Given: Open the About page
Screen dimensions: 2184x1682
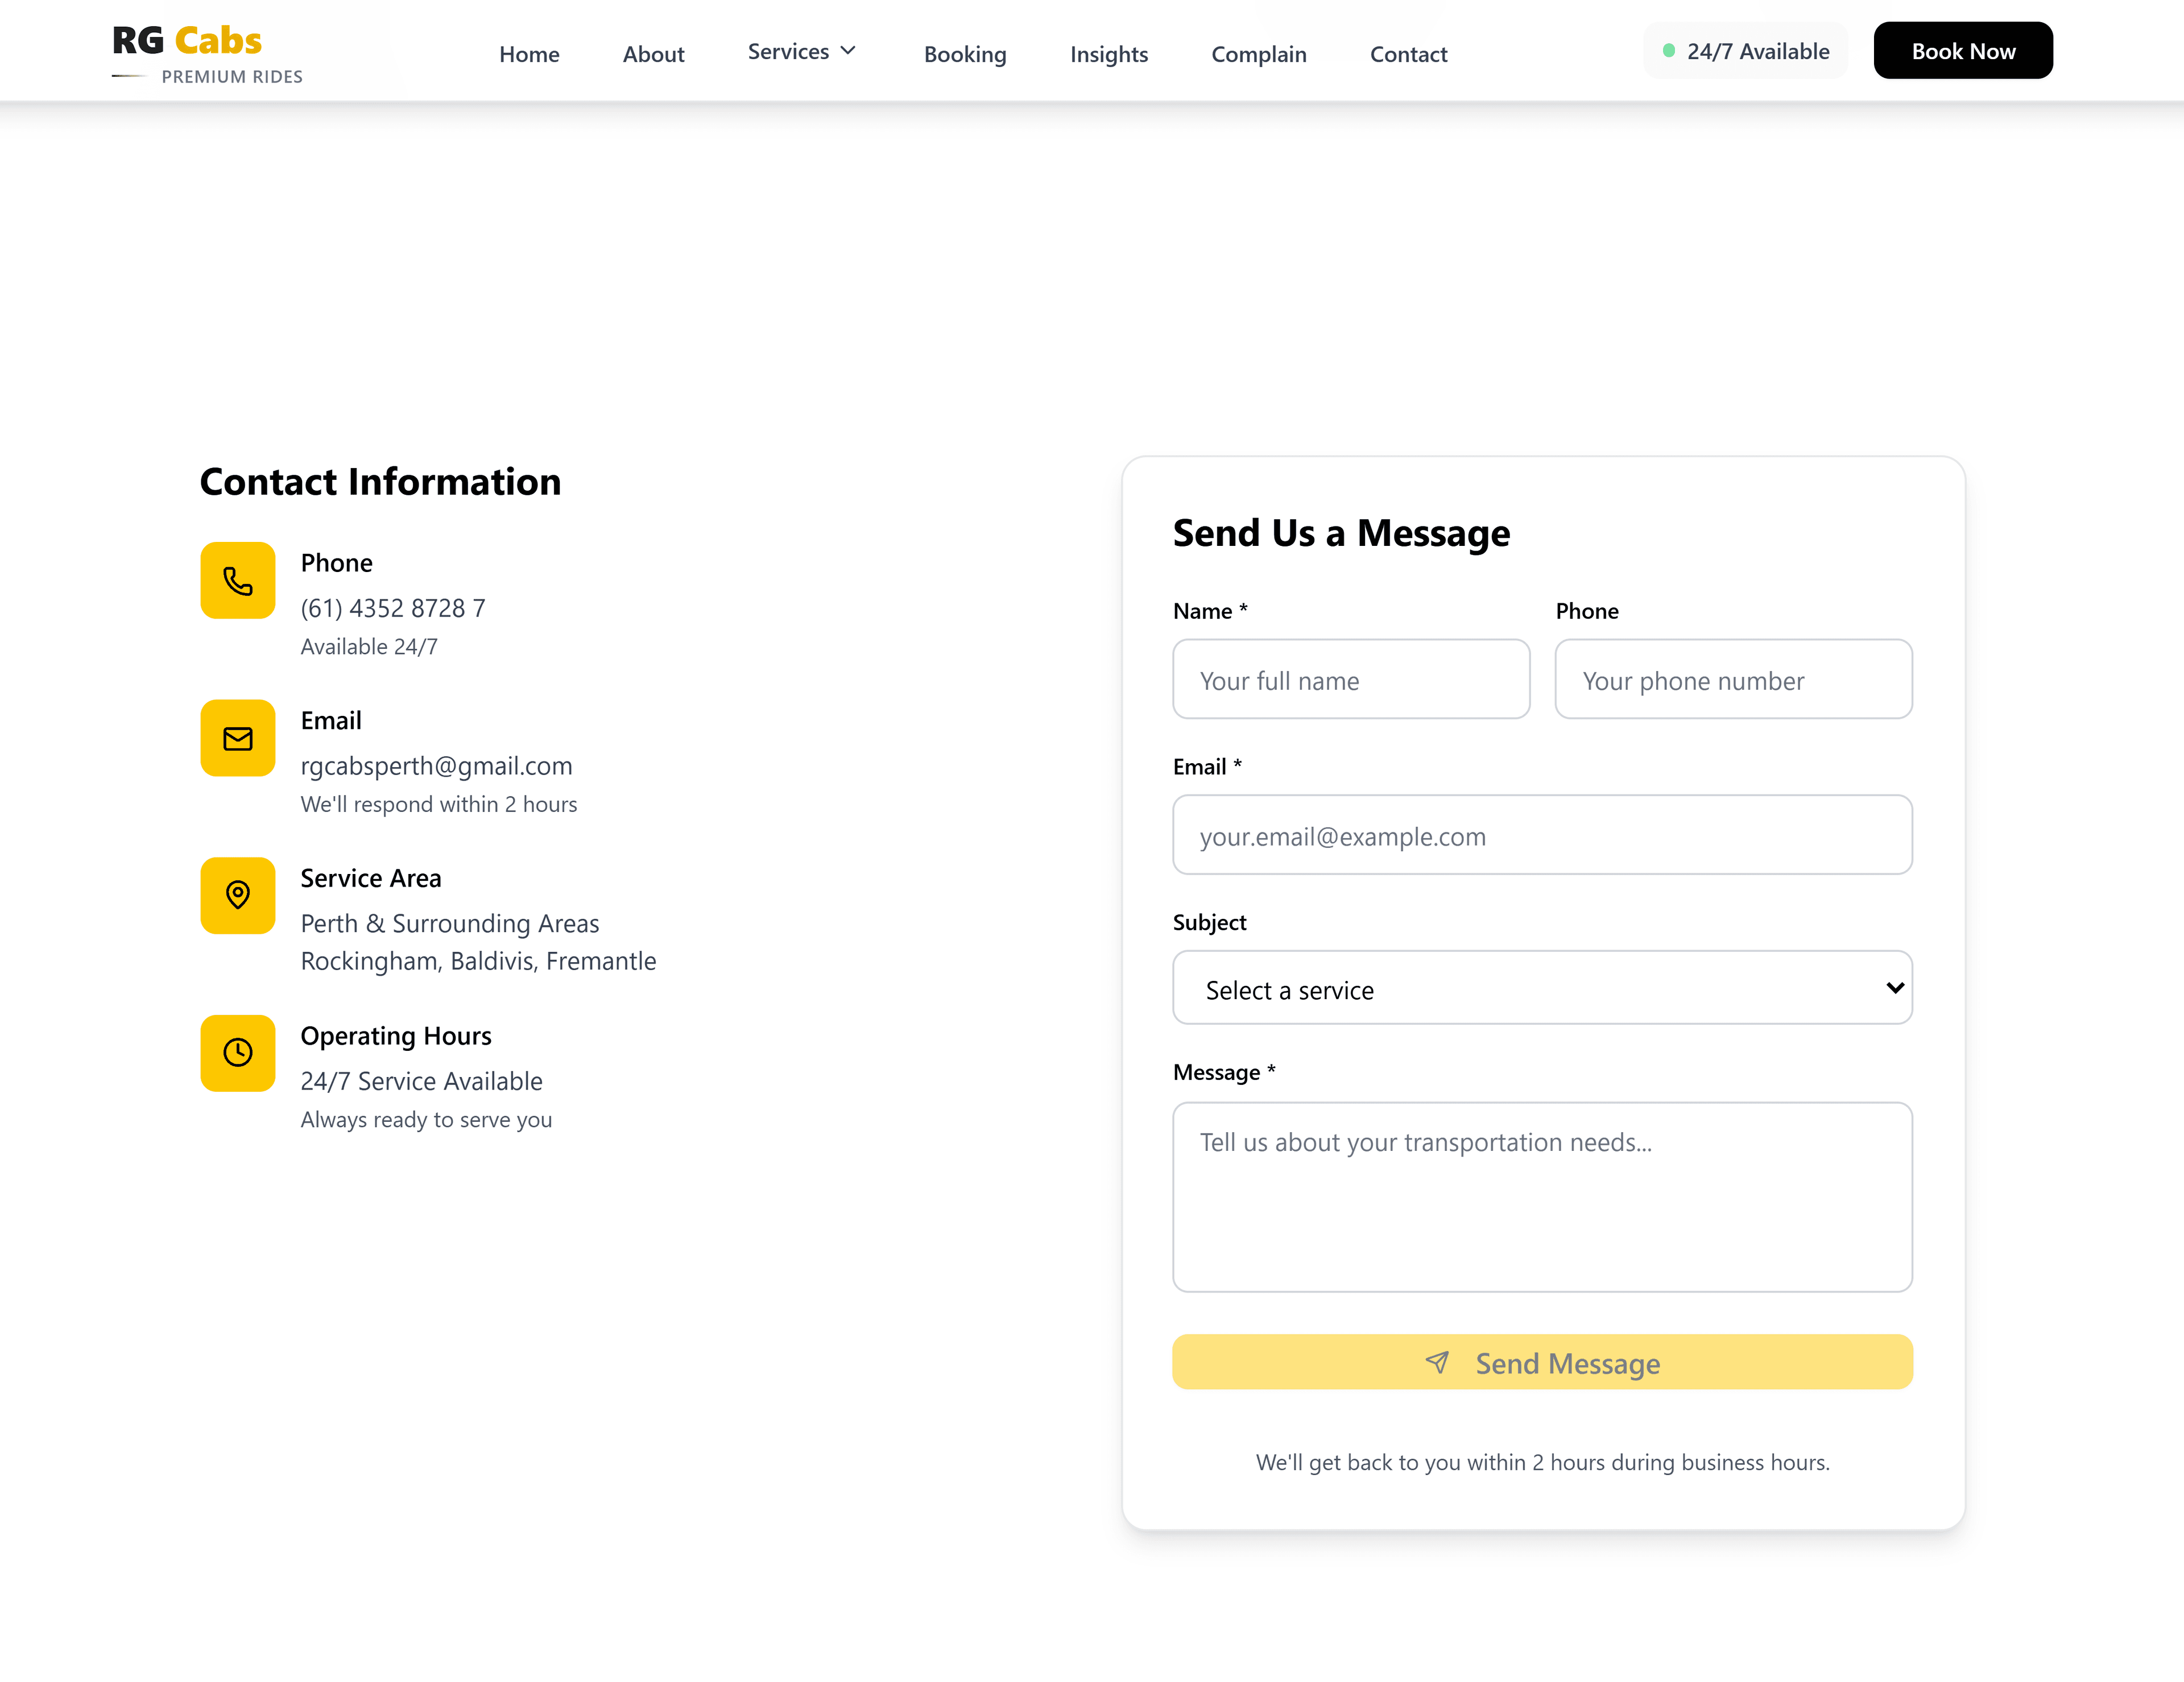Looking at the screenshot, I should tap(653, 54).
